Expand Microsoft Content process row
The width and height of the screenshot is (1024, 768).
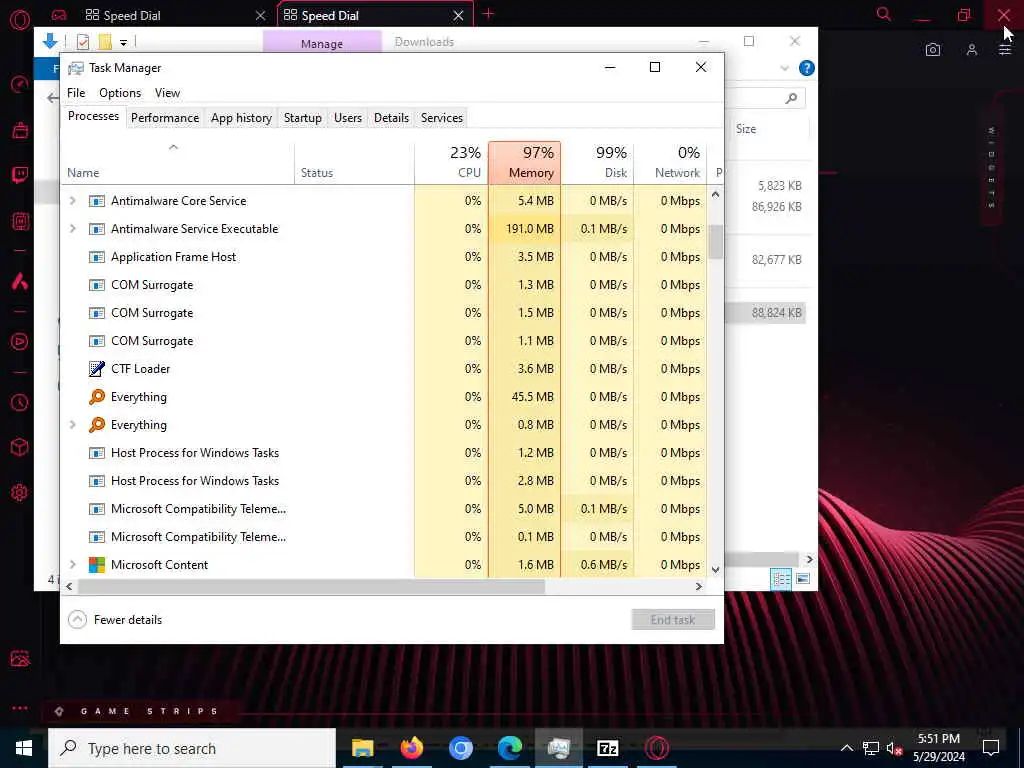[x=73, y=564]
